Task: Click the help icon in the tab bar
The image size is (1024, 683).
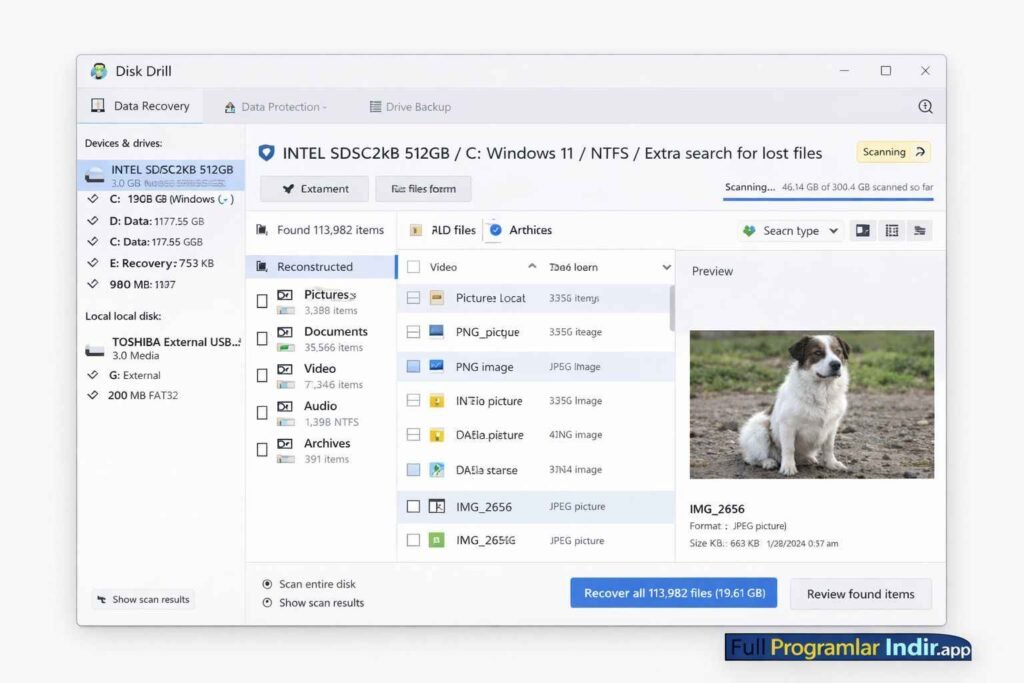Action: (925, 106)
